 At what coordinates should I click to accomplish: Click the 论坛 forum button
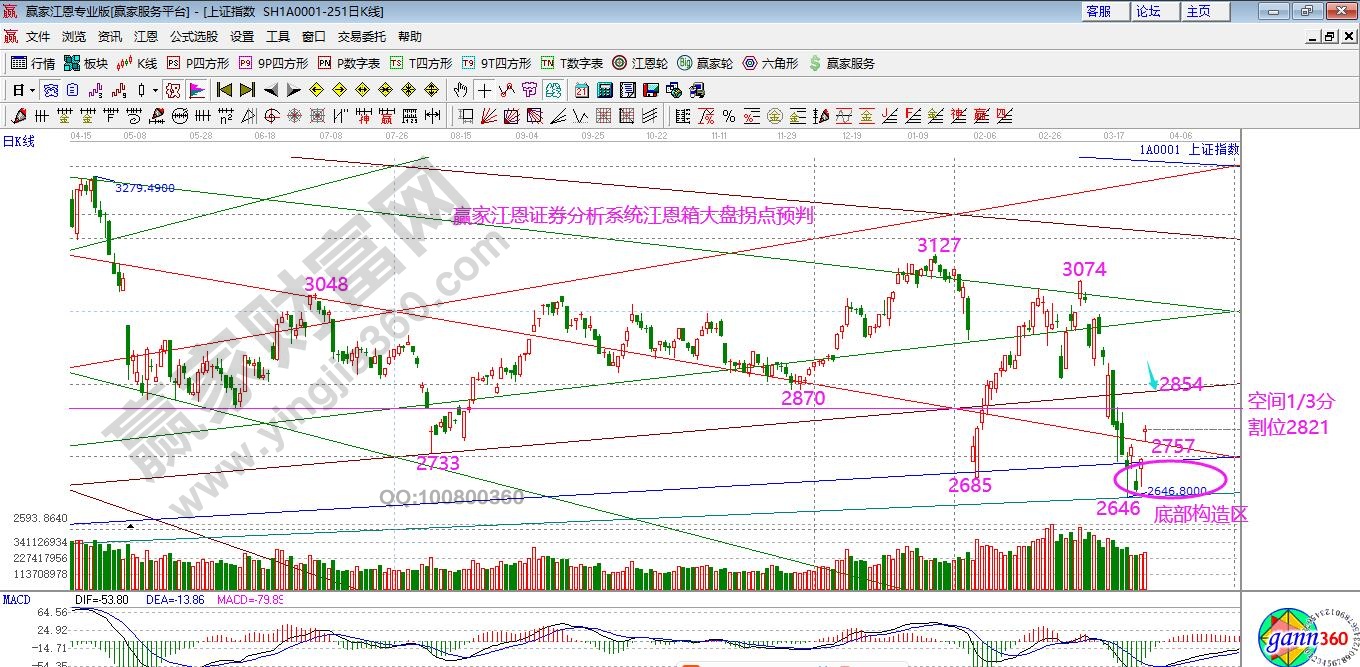pyautogui.click(x=1148, y=11)
